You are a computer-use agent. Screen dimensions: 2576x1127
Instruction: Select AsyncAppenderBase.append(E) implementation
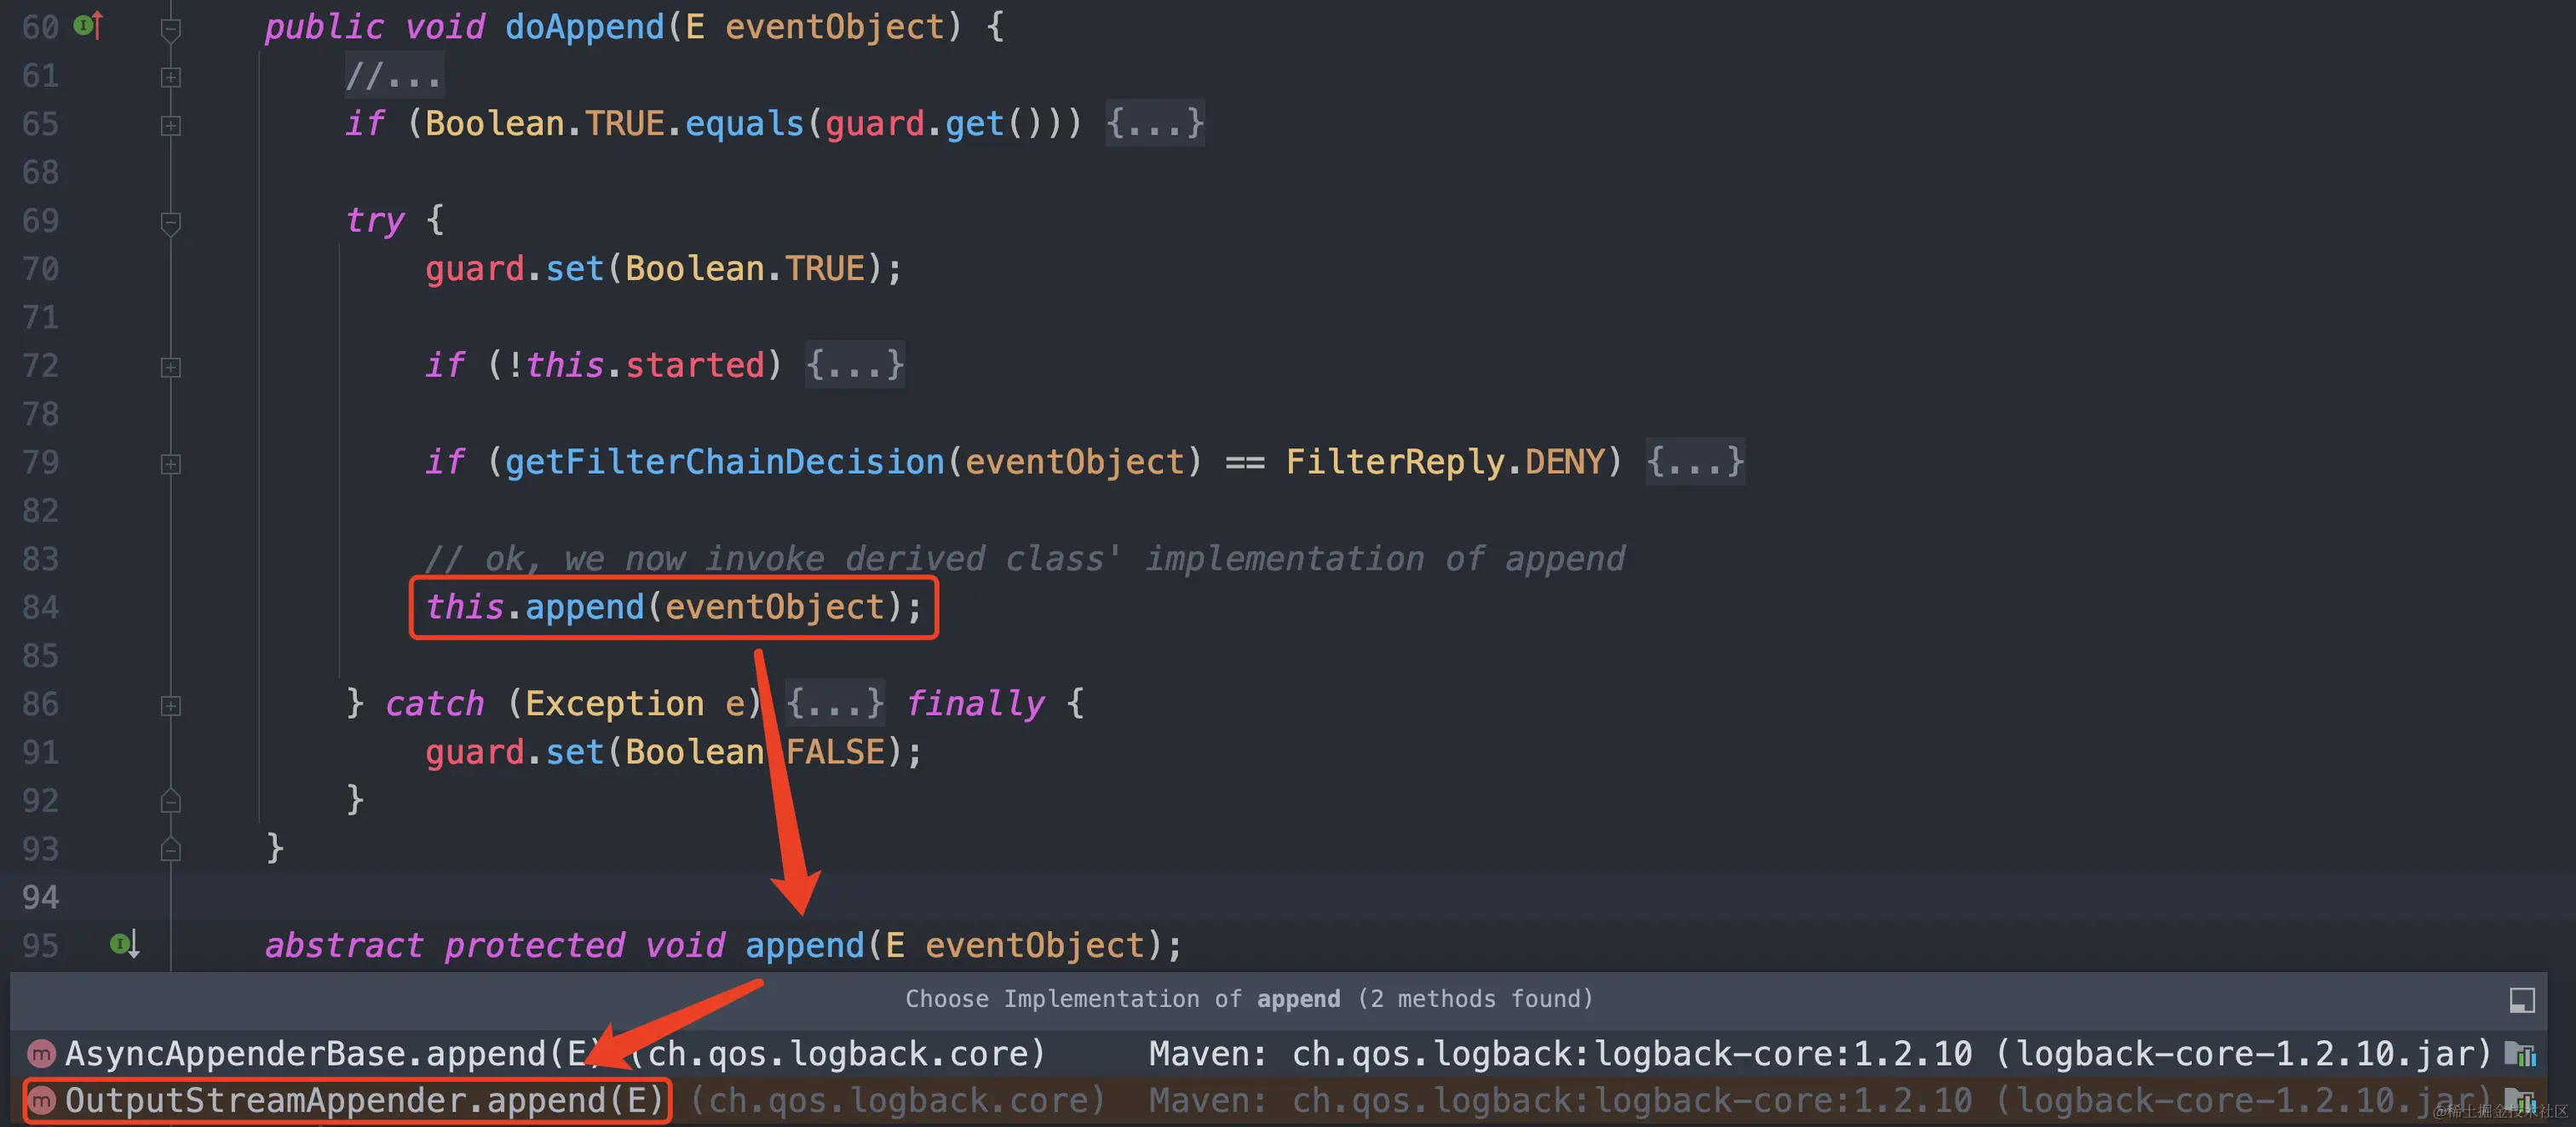[1279, 1053]
